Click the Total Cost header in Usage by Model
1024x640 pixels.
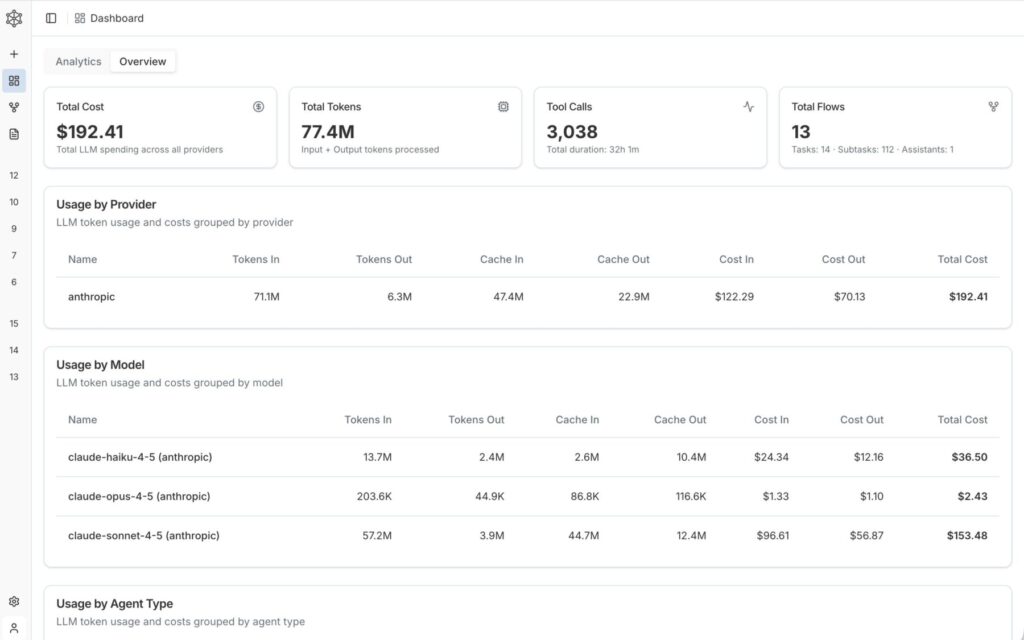tap(962, 420)
